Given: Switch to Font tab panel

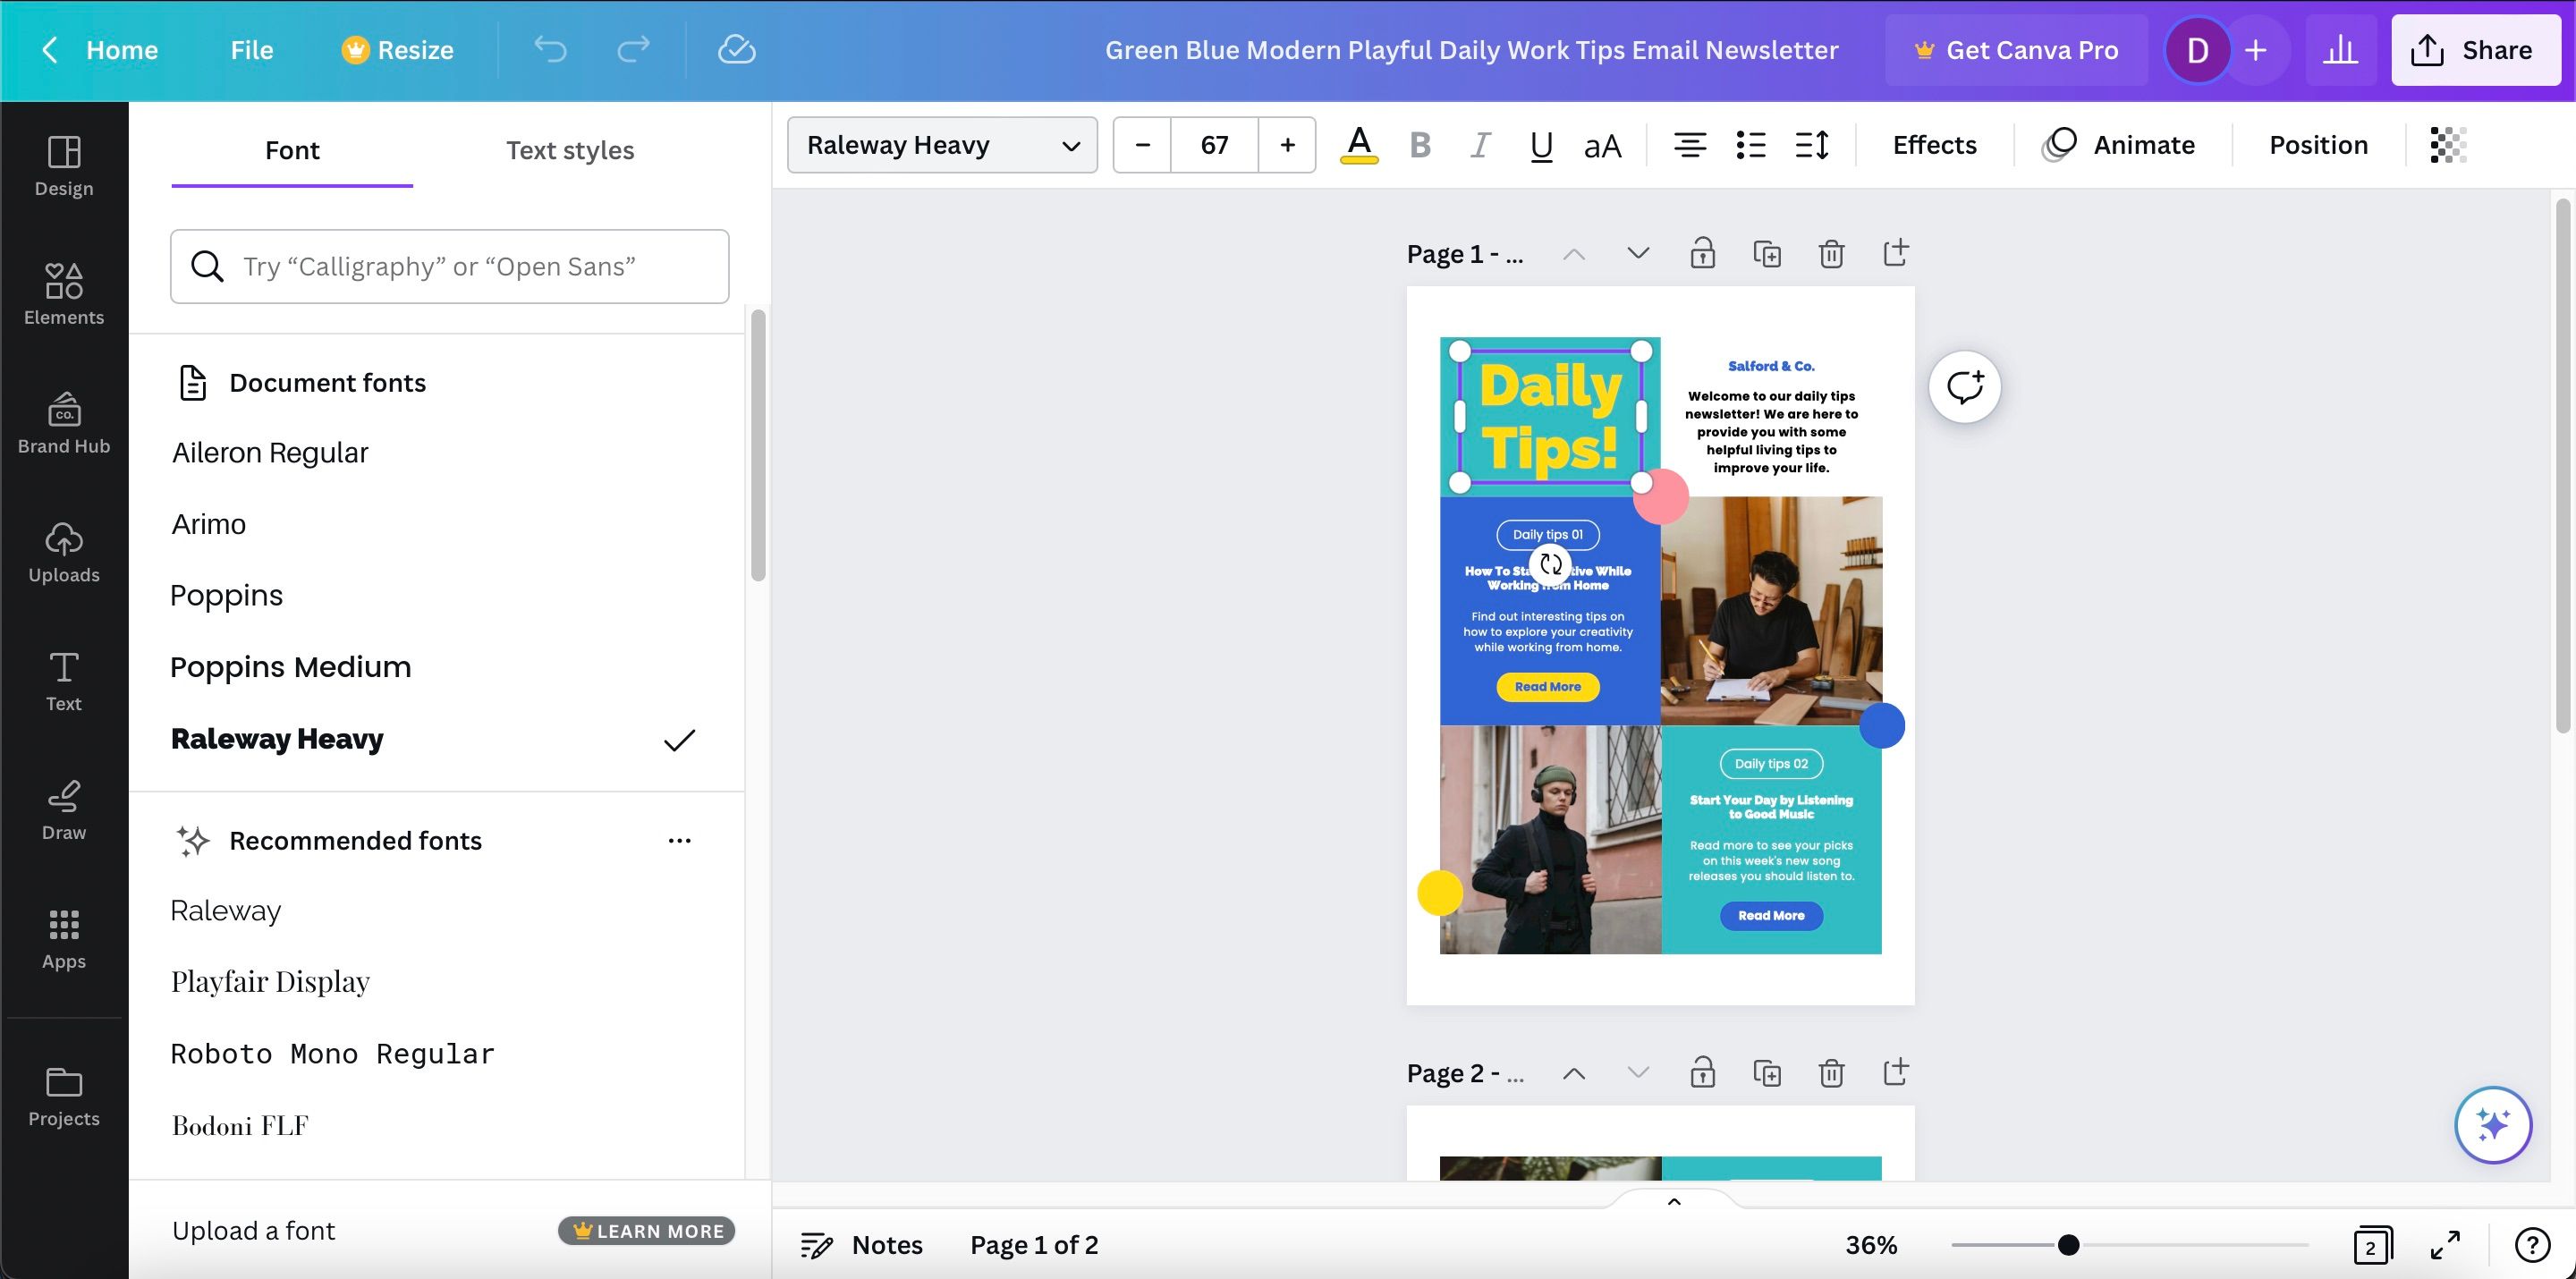Looking at the screenshot, I should (x=292, y=151).
